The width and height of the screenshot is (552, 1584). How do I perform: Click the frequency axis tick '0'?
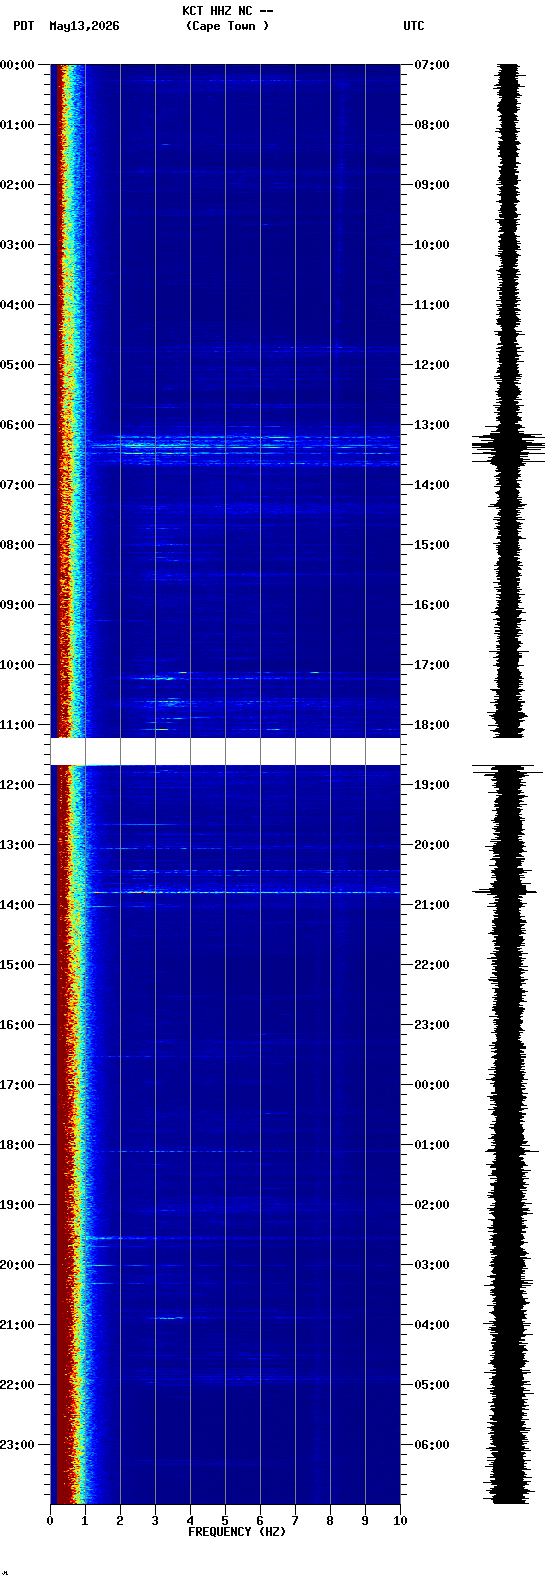point(50,1521)
